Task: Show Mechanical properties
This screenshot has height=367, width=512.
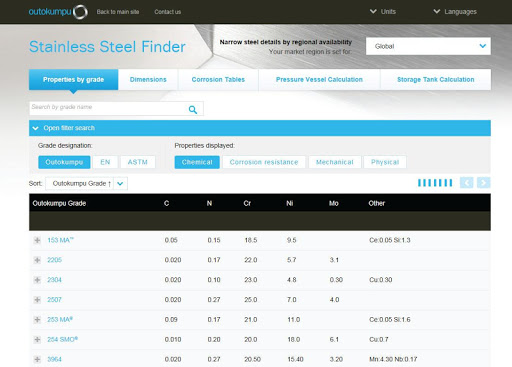Action: [x=335, y=162]
